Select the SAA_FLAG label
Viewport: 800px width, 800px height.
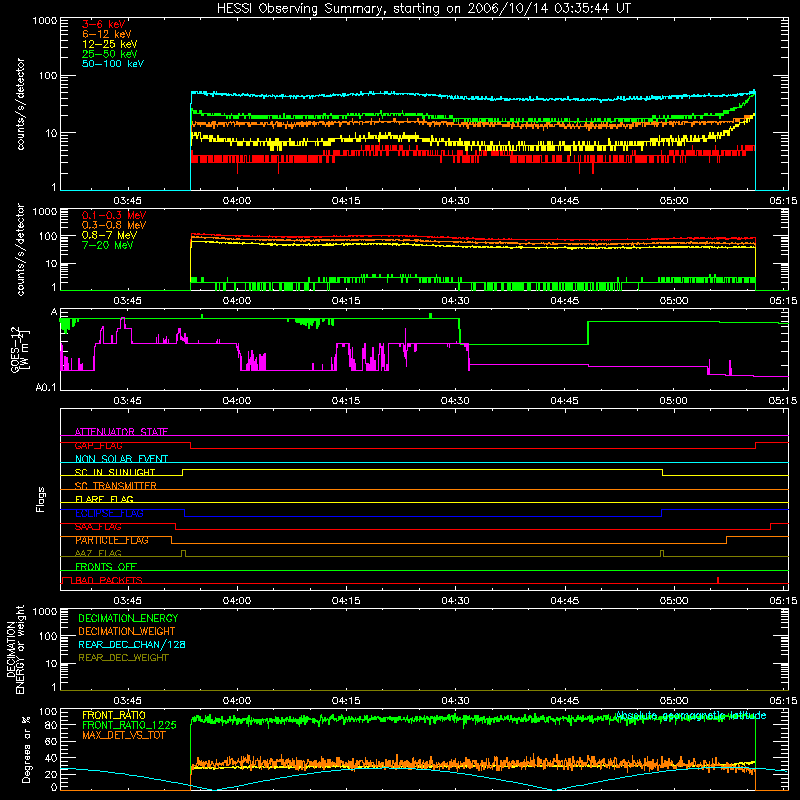tap(98, 527)
